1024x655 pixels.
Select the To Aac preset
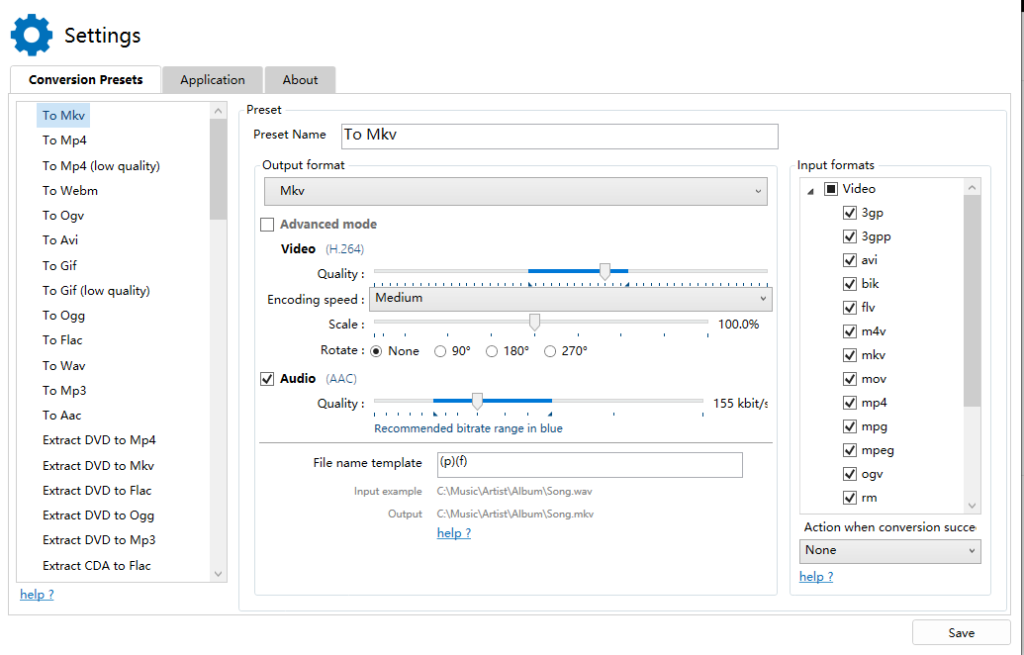pos(62,415)
